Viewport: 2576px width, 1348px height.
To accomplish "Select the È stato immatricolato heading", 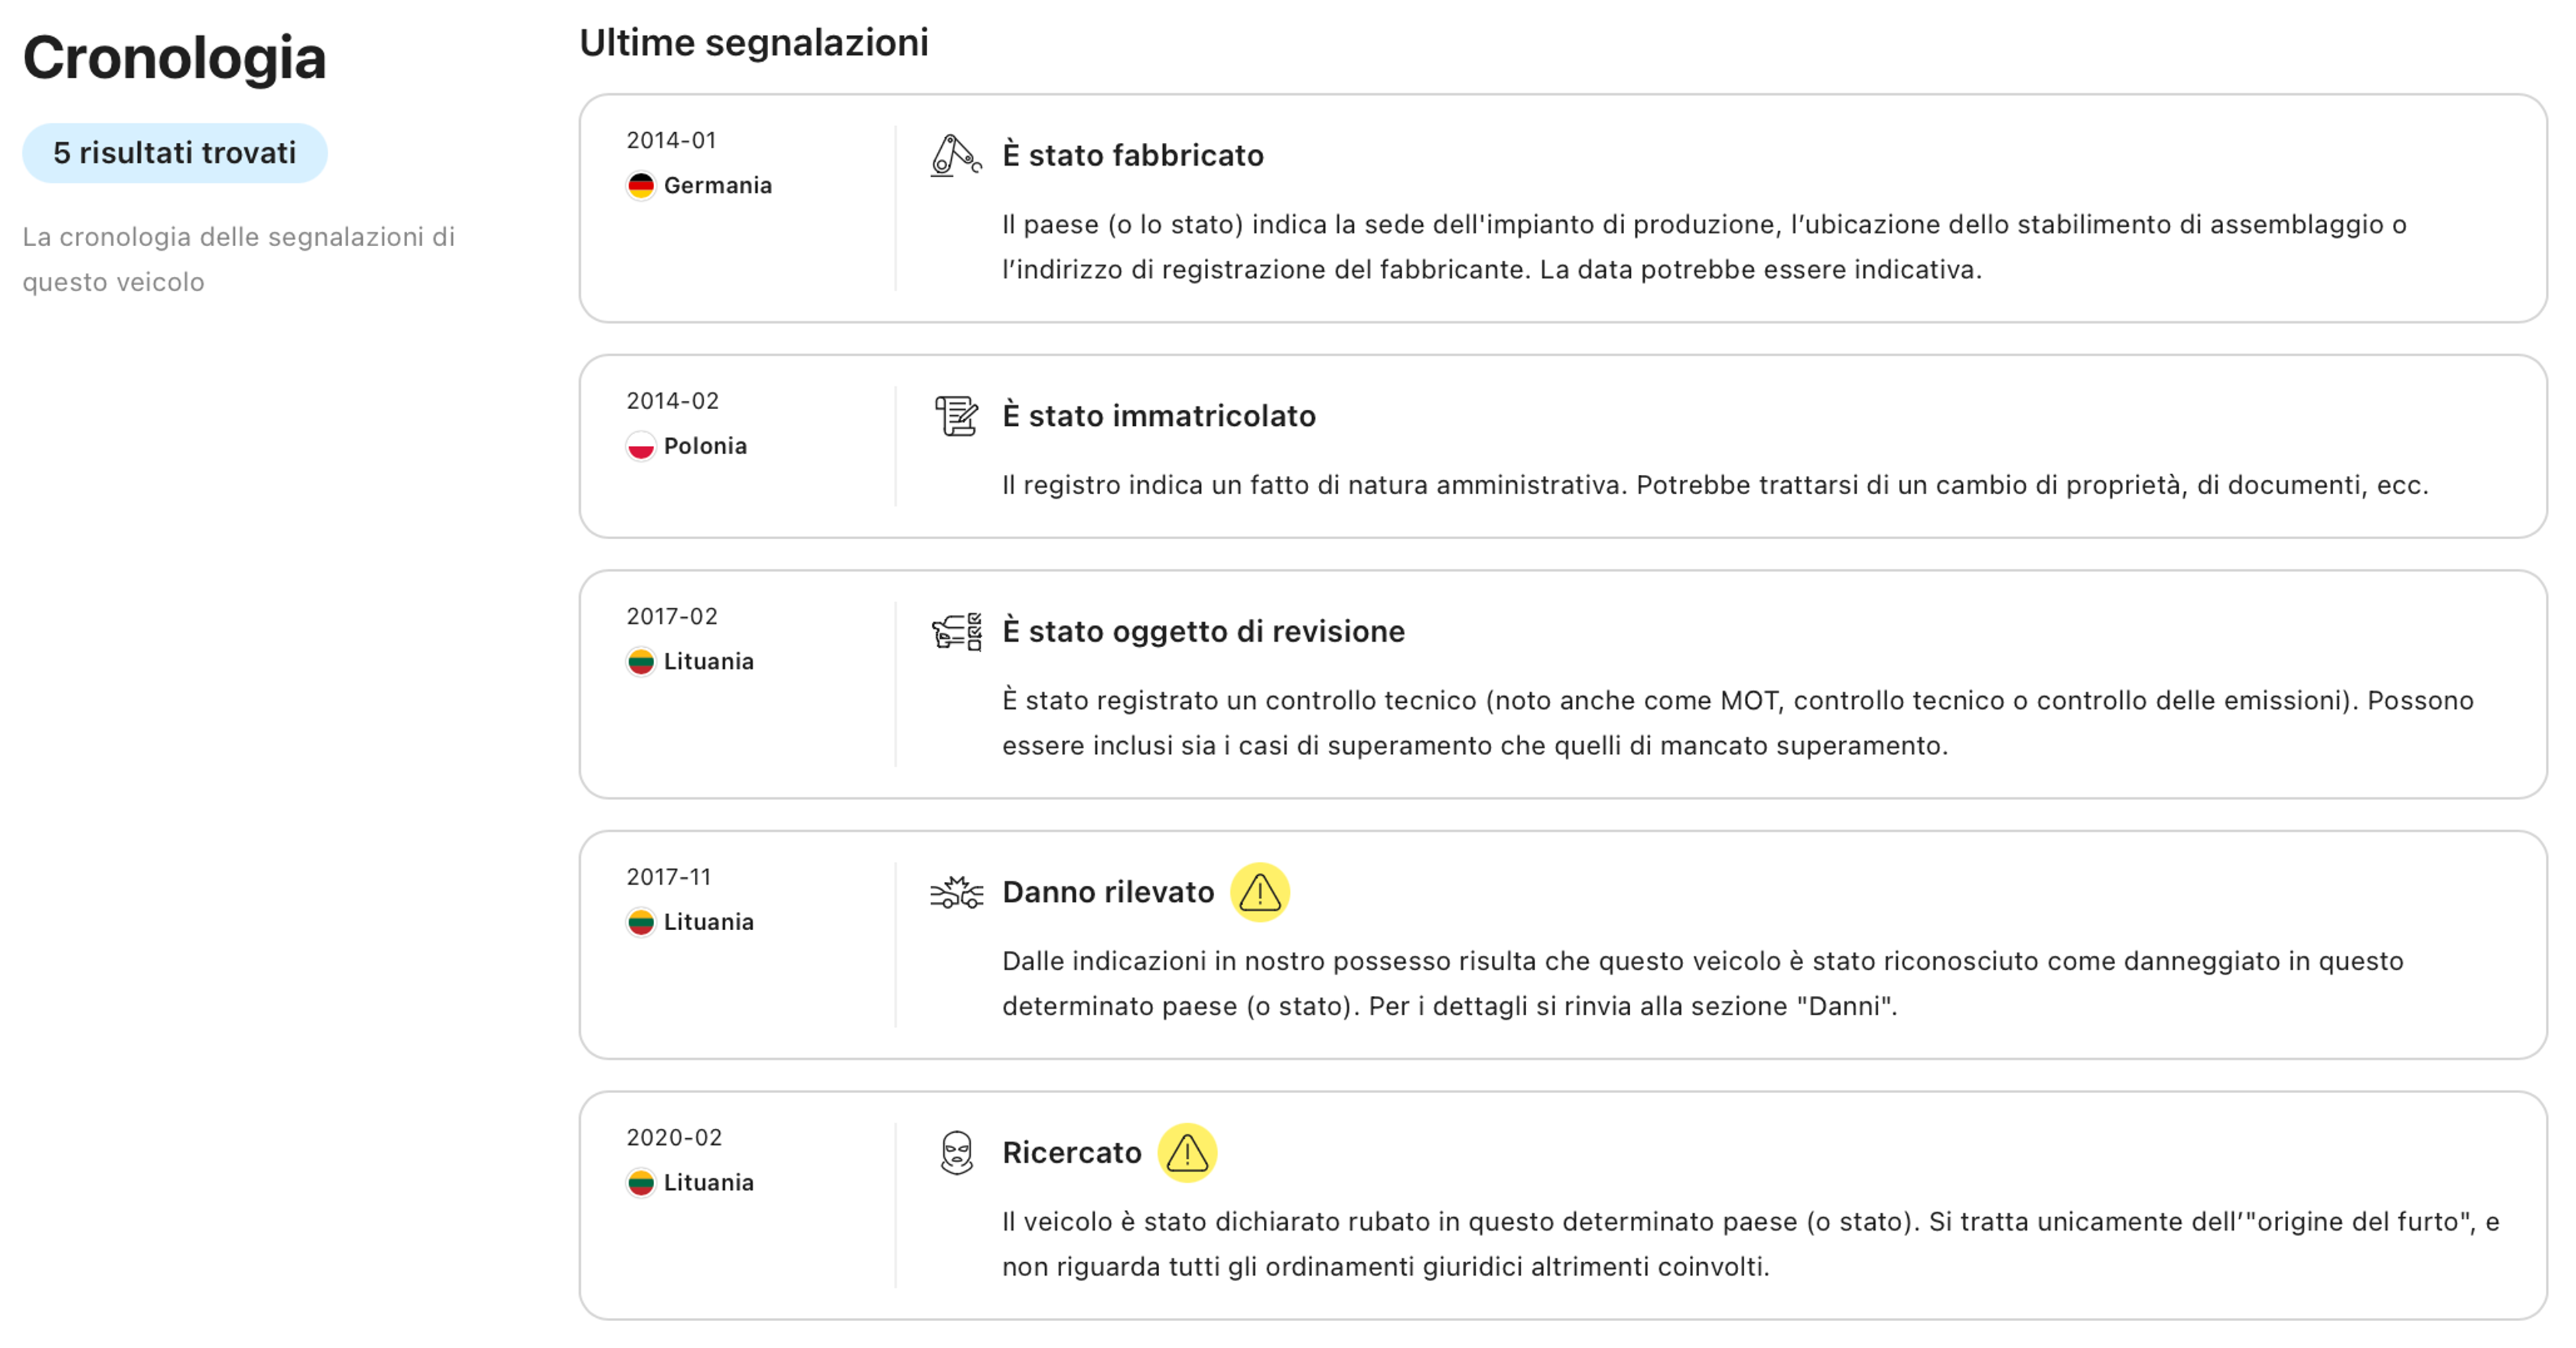I will [x=1159, y=416].
